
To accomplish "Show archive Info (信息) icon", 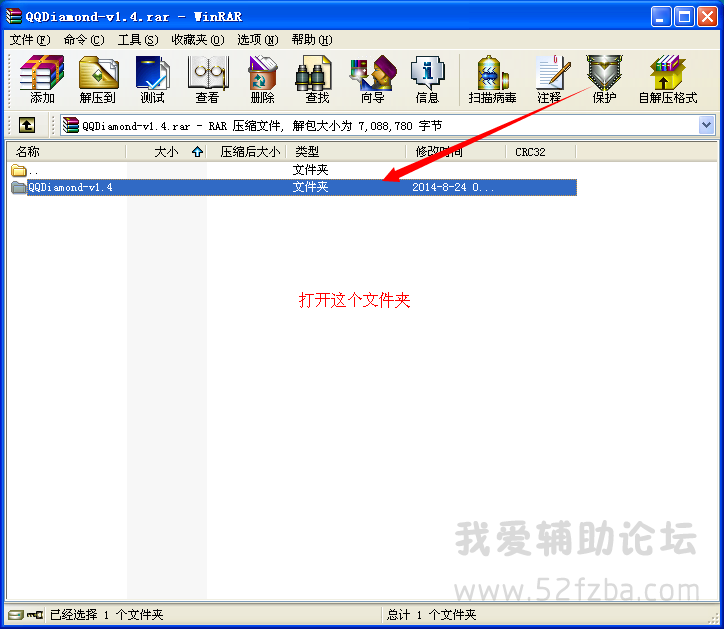I will coord(428,79).
